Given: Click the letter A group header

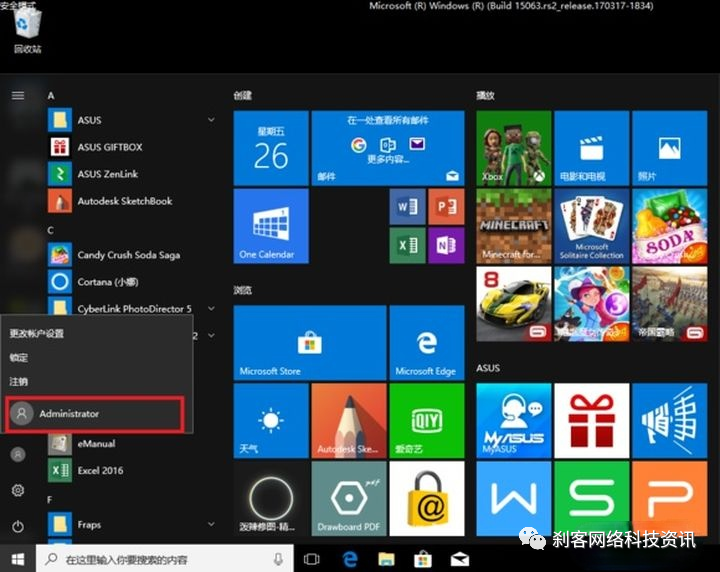Looking at the screenshot, I should [51, 96].
